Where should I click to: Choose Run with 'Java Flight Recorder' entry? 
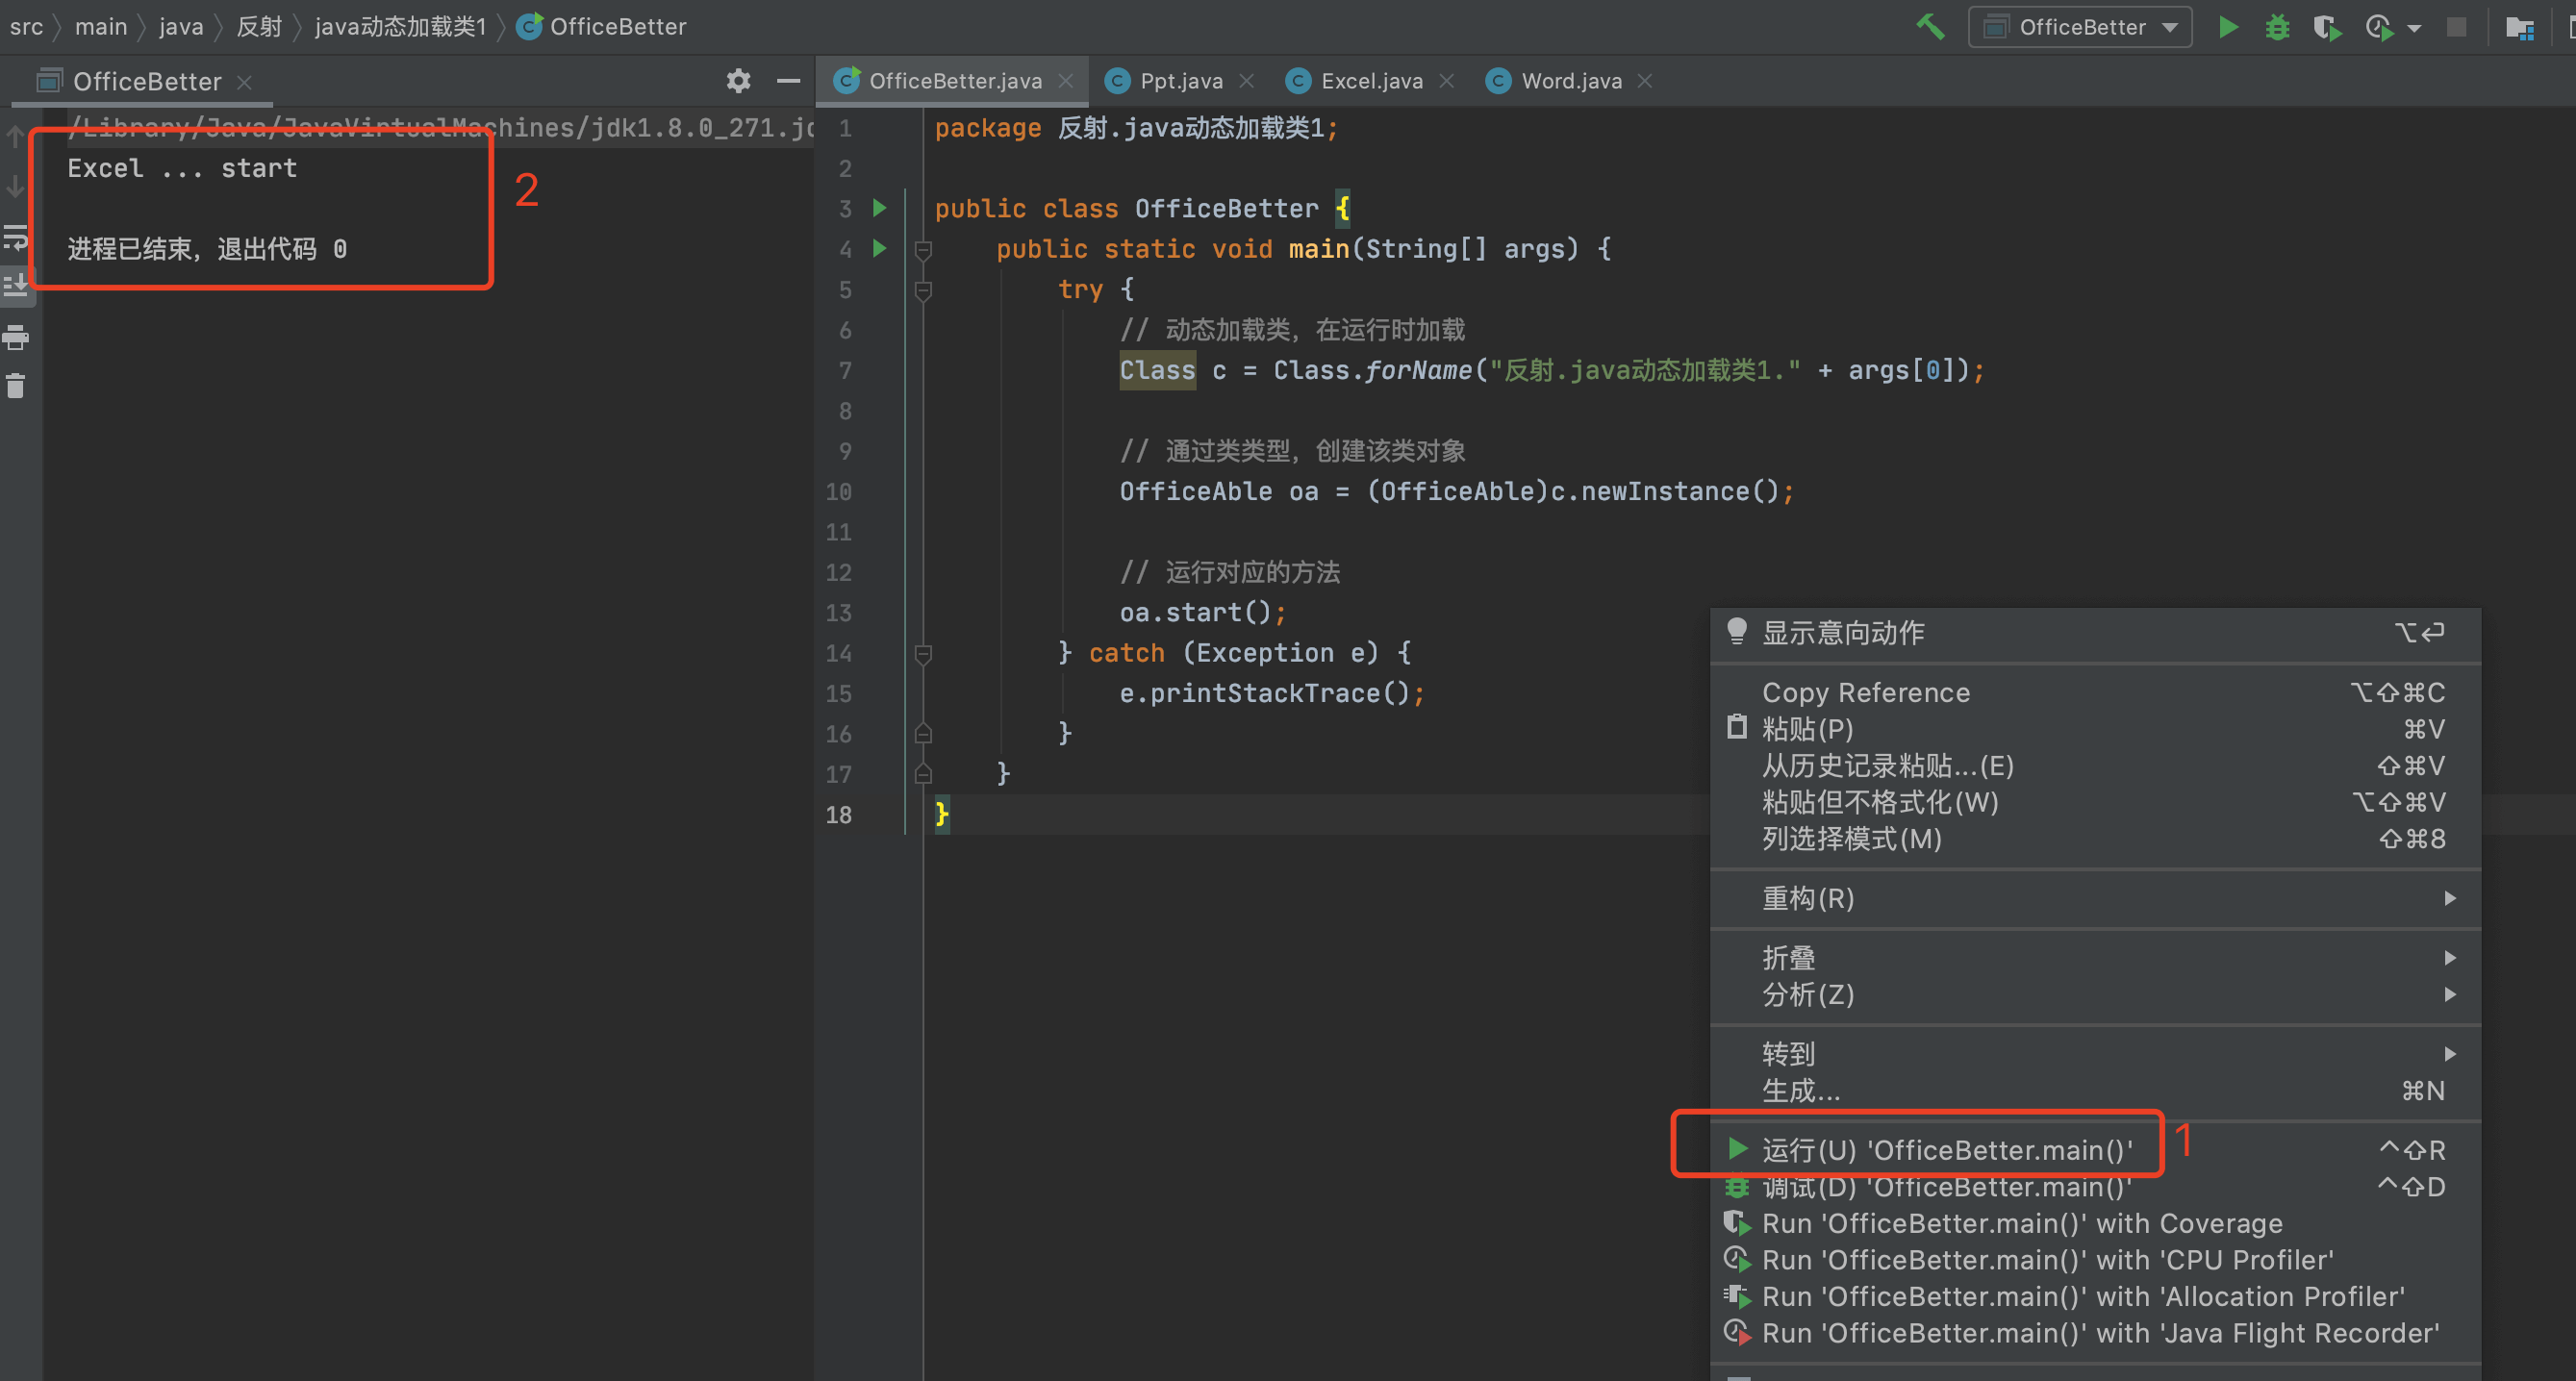2095,1334
